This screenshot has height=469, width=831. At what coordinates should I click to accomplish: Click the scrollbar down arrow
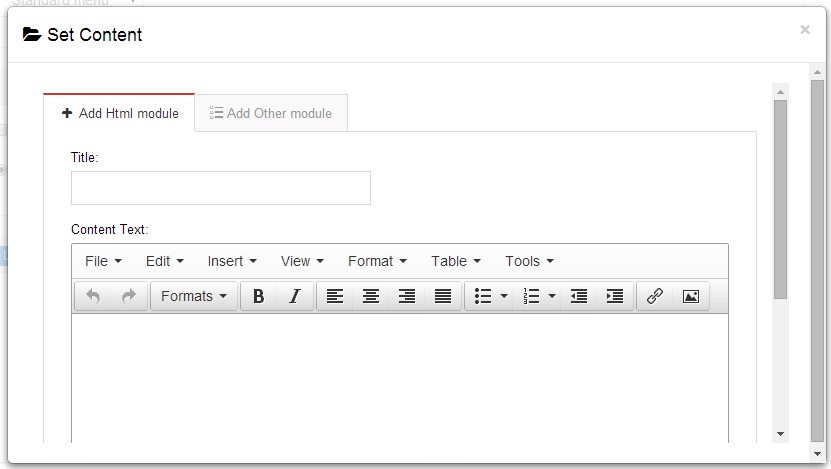(780, 434)
